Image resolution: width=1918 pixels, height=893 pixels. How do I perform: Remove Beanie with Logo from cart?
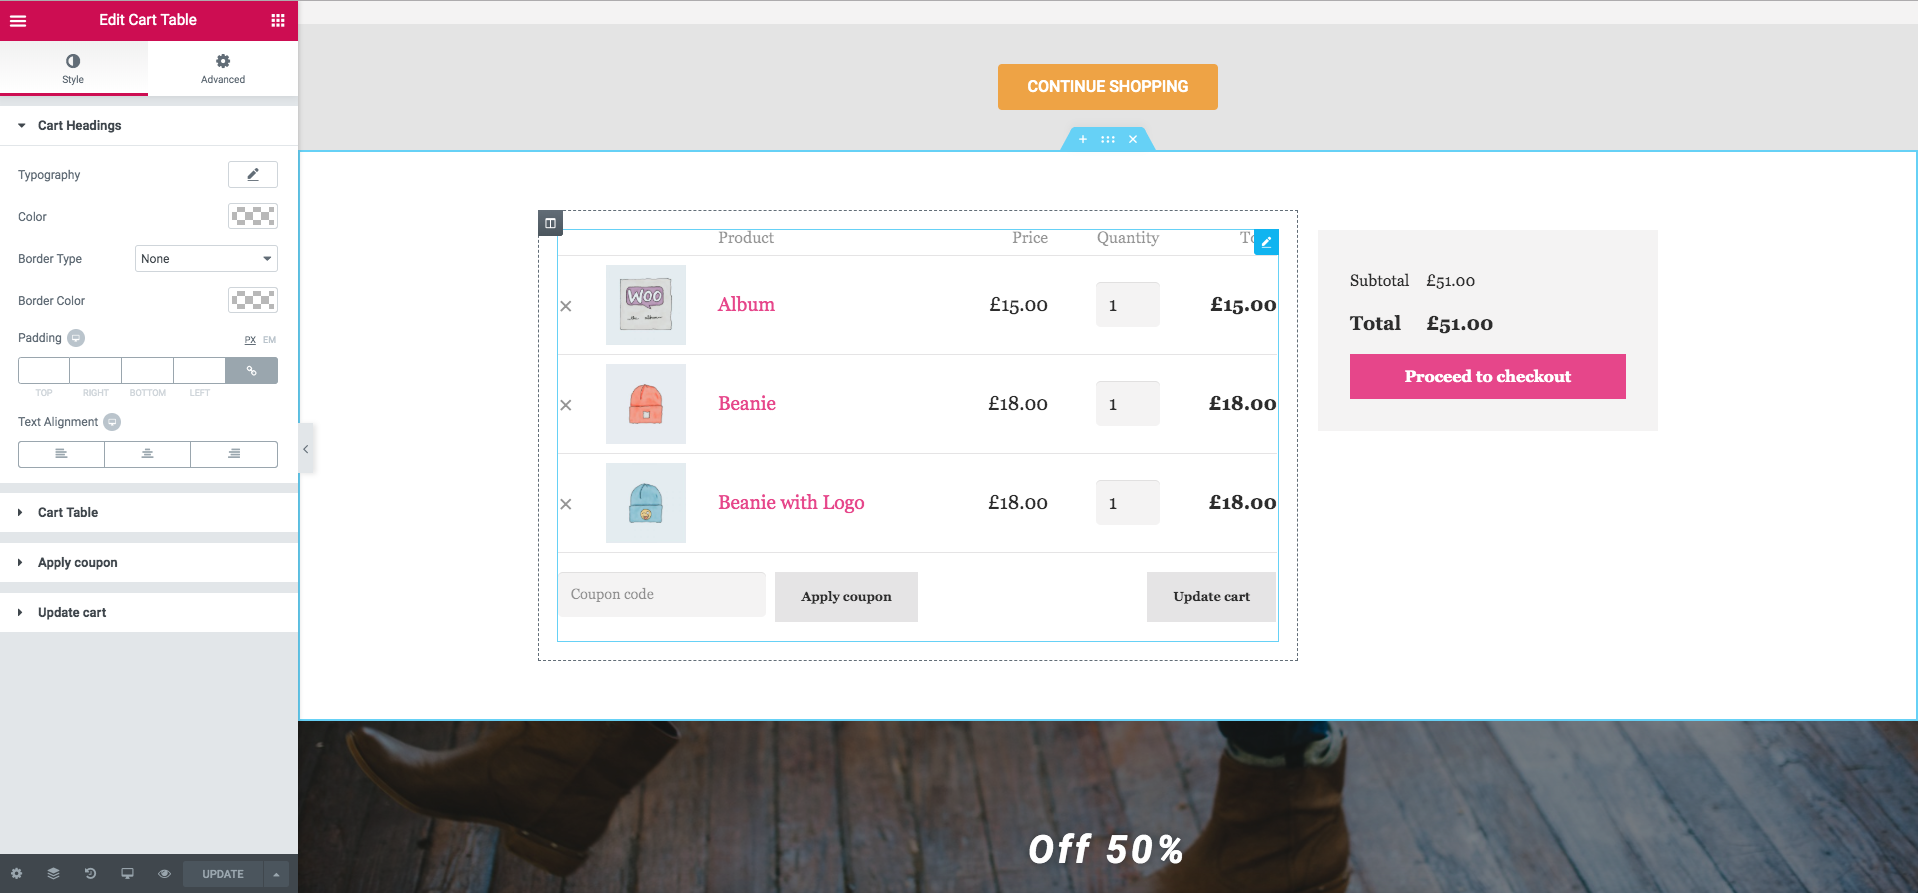[x=566, y=504]
